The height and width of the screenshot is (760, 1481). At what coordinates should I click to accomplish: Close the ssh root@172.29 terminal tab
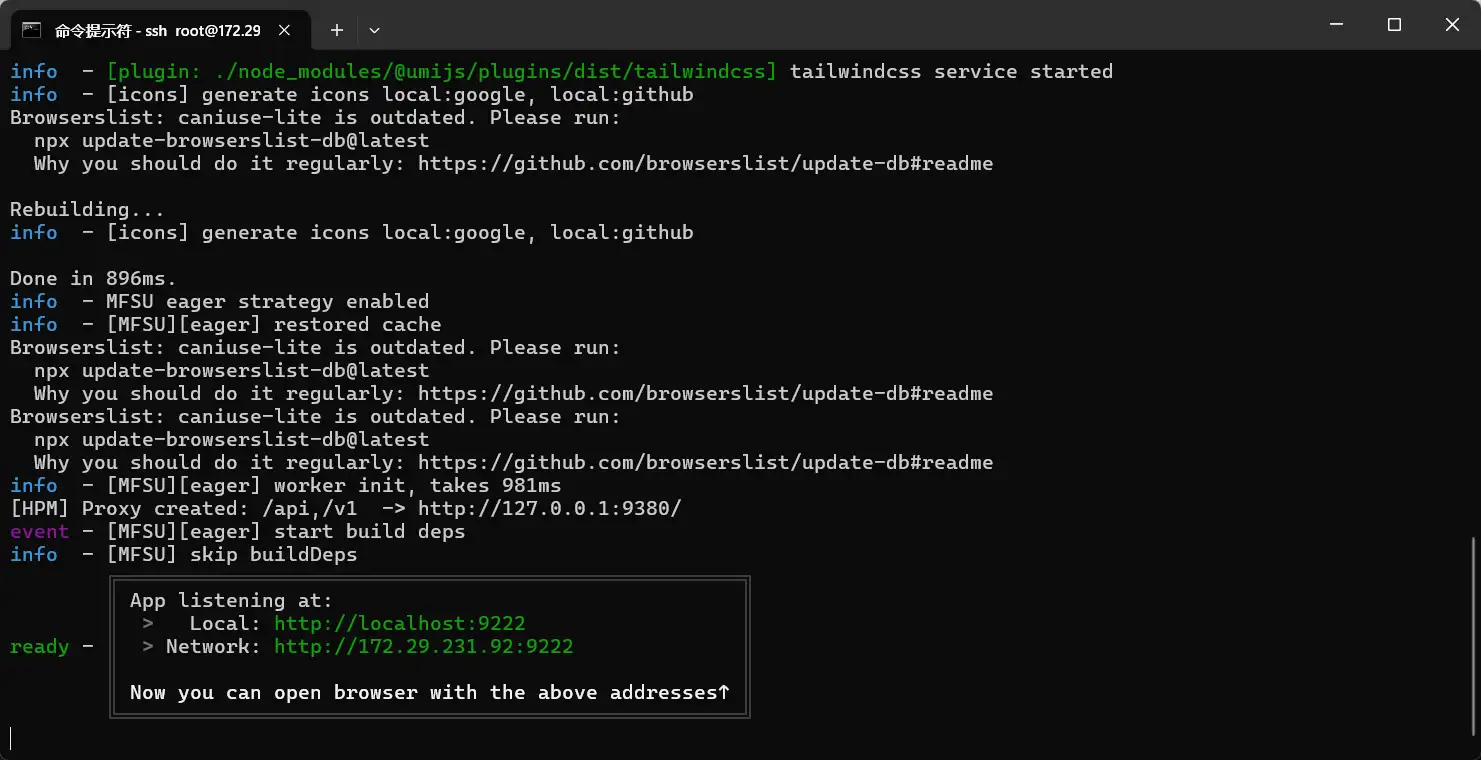285,30
